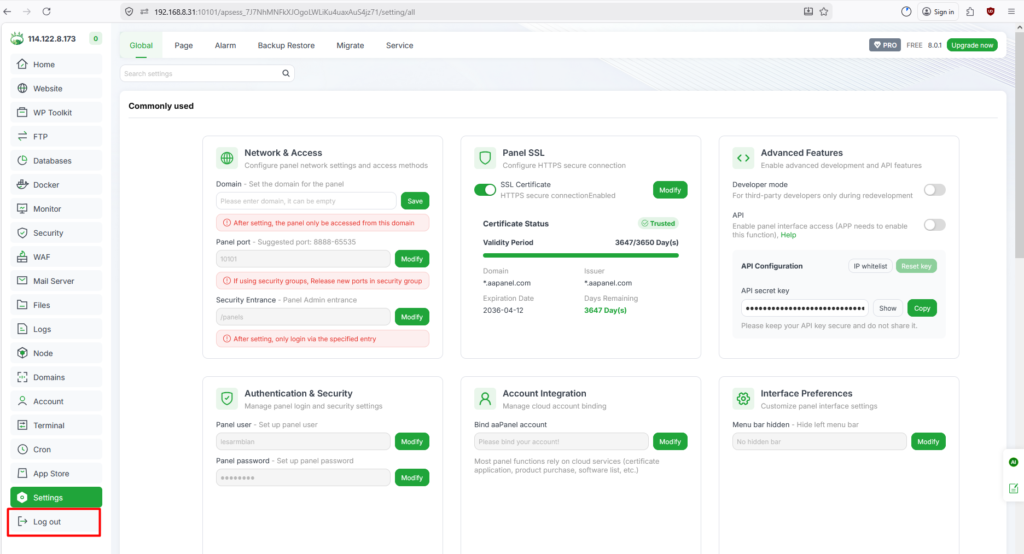Screen dimensions: 1024x554
Task: Click the App Store icon
Action: (x=22, y=473)
